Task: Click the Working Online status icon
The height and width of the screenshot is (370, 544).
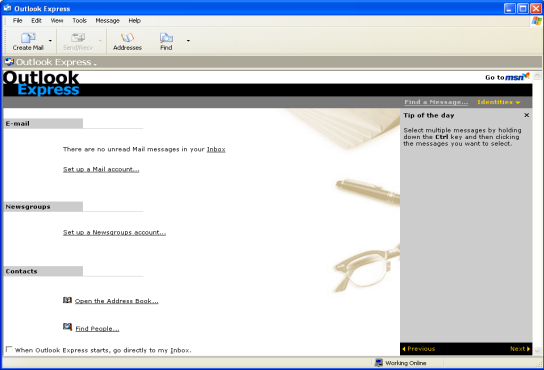Action: pos(379,363)
